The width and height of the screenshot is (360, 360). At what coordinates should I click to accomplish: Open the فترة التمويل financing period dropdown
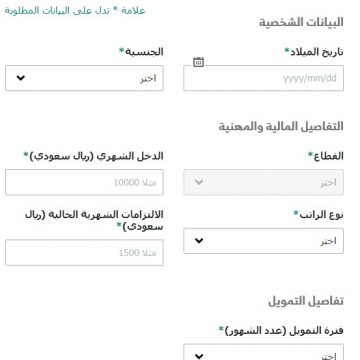(263, 352)
